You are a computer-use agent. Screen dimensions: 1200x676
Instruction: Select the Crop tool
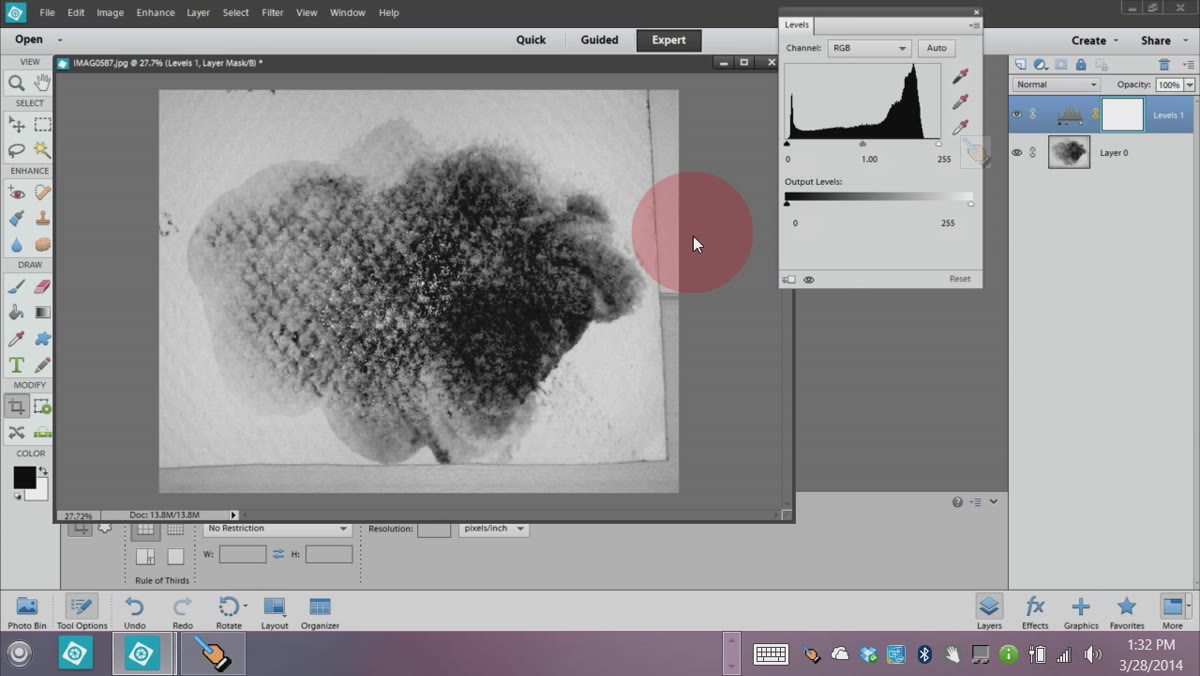(16, 406)
